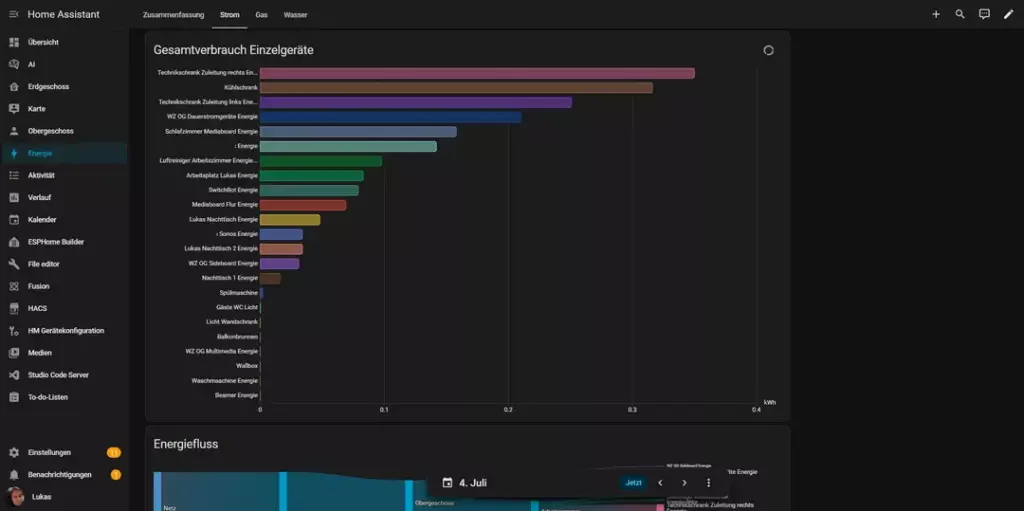Open the Lukas user profile
Viewport: 1024px width, 511px height.
pos(64,497)
